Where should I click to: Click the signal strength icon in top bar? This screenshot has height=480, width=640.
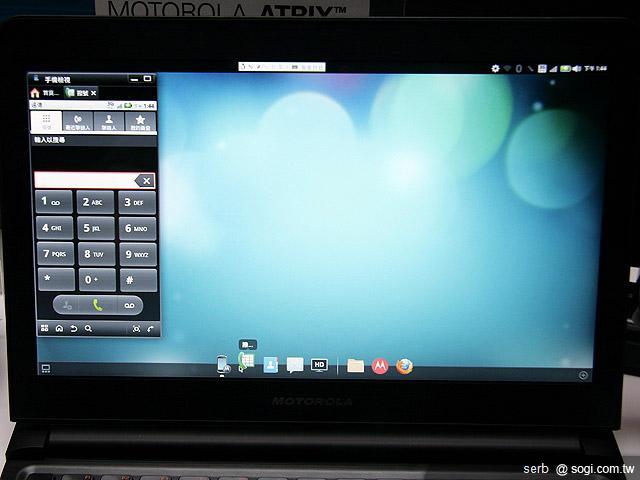tap(553, 69)
